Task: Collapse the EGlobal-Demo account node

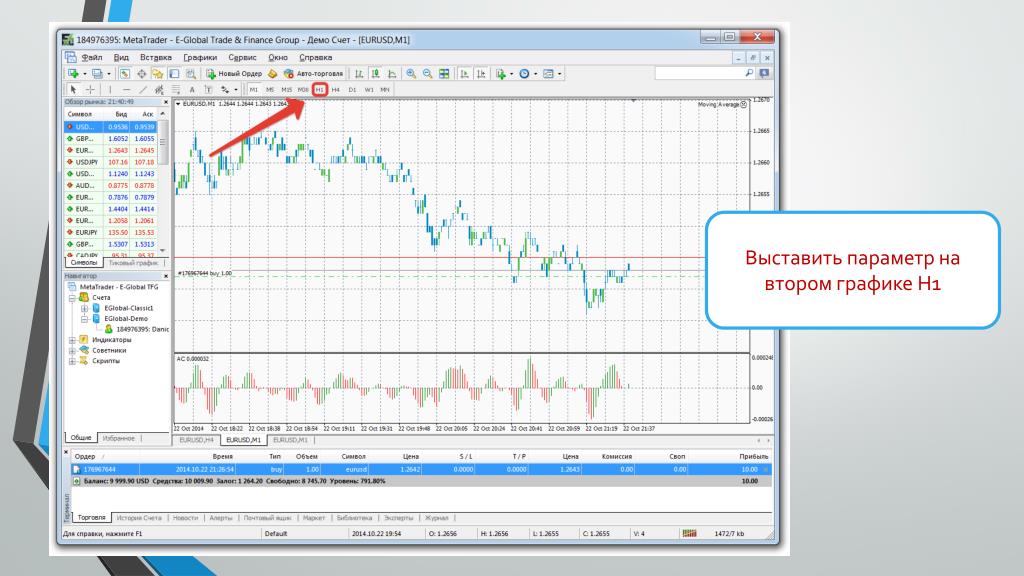Action: 84,319
